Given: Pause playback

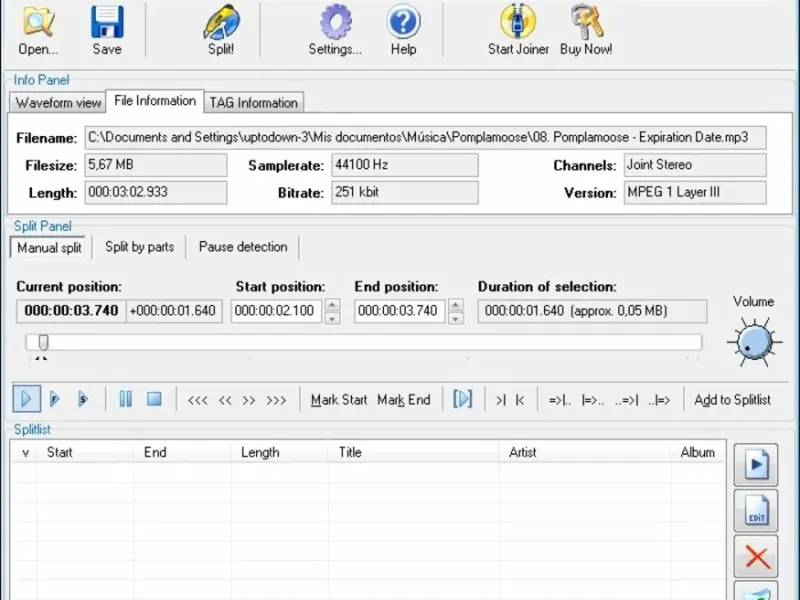Looking at the screenshot, I should pyautogui.click(x=126, y=399).
